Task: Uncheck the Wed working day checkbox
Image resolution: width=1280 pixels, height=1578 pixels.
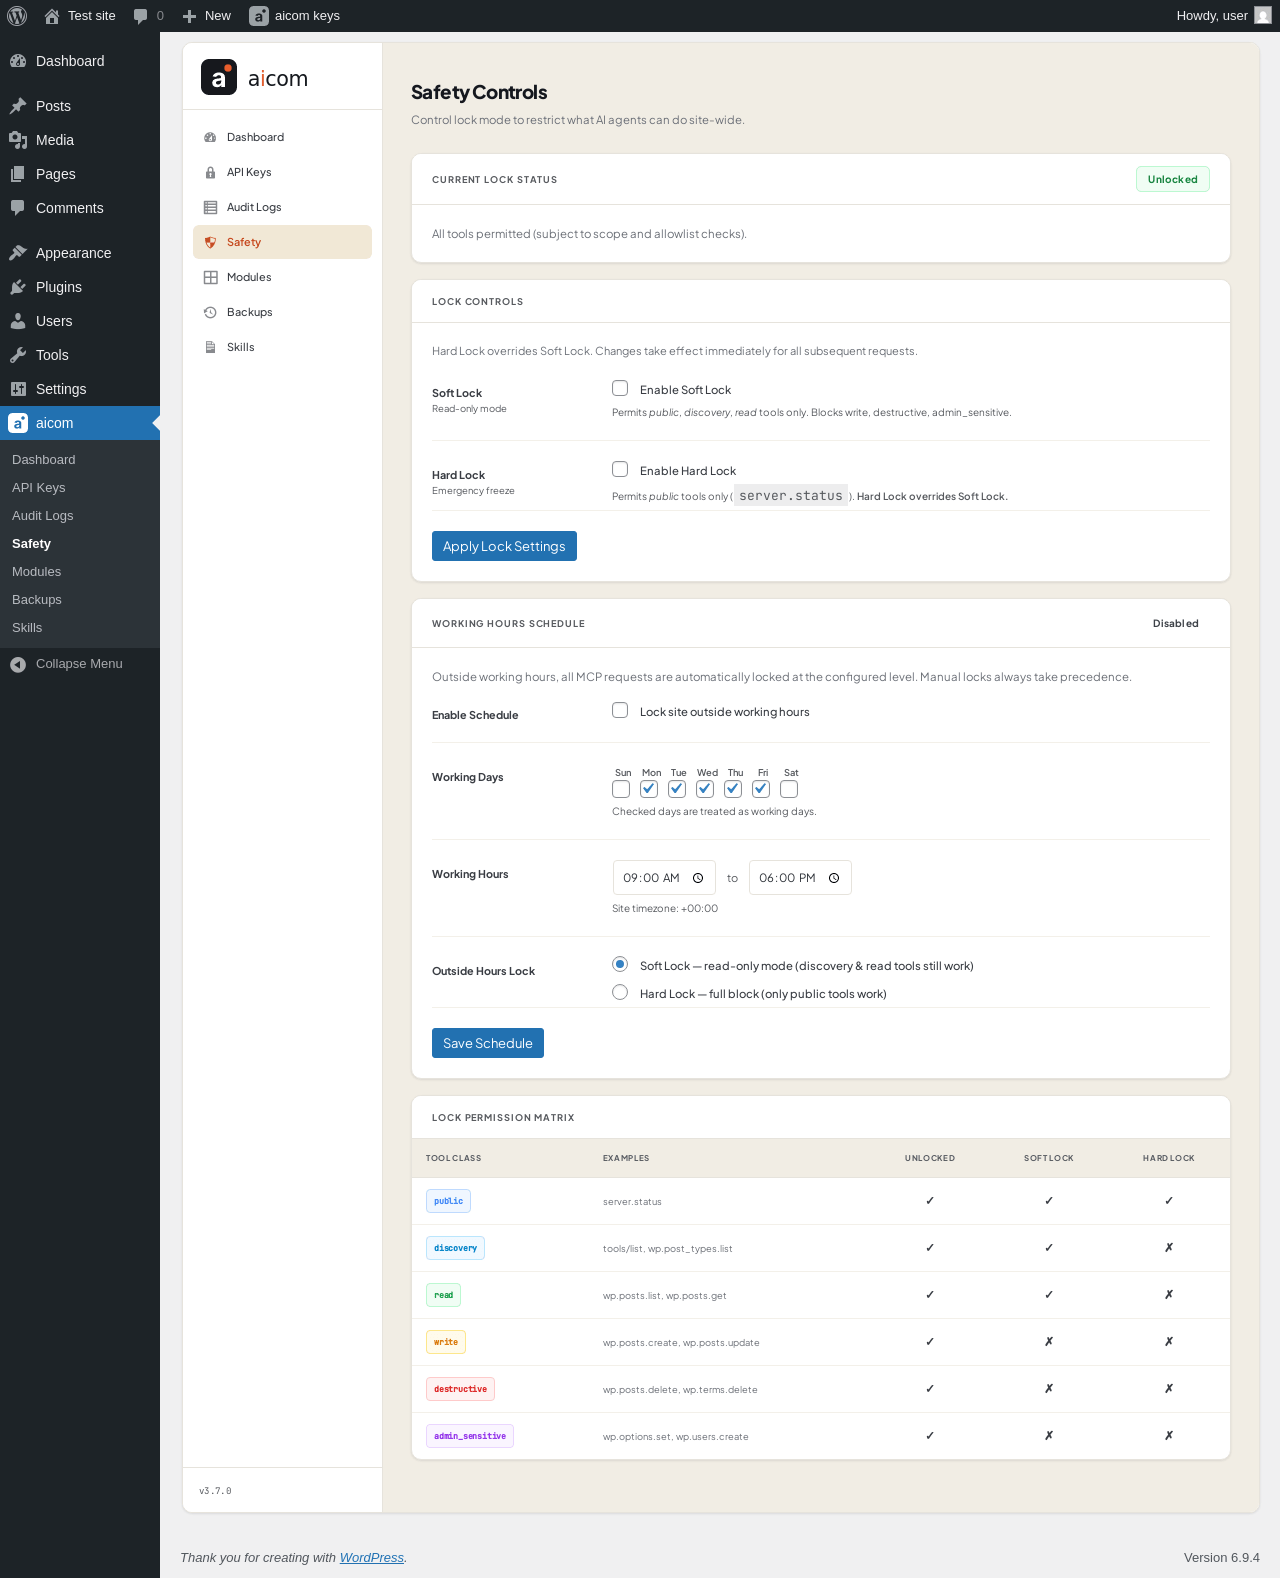Action: click(x=705, y=789)
